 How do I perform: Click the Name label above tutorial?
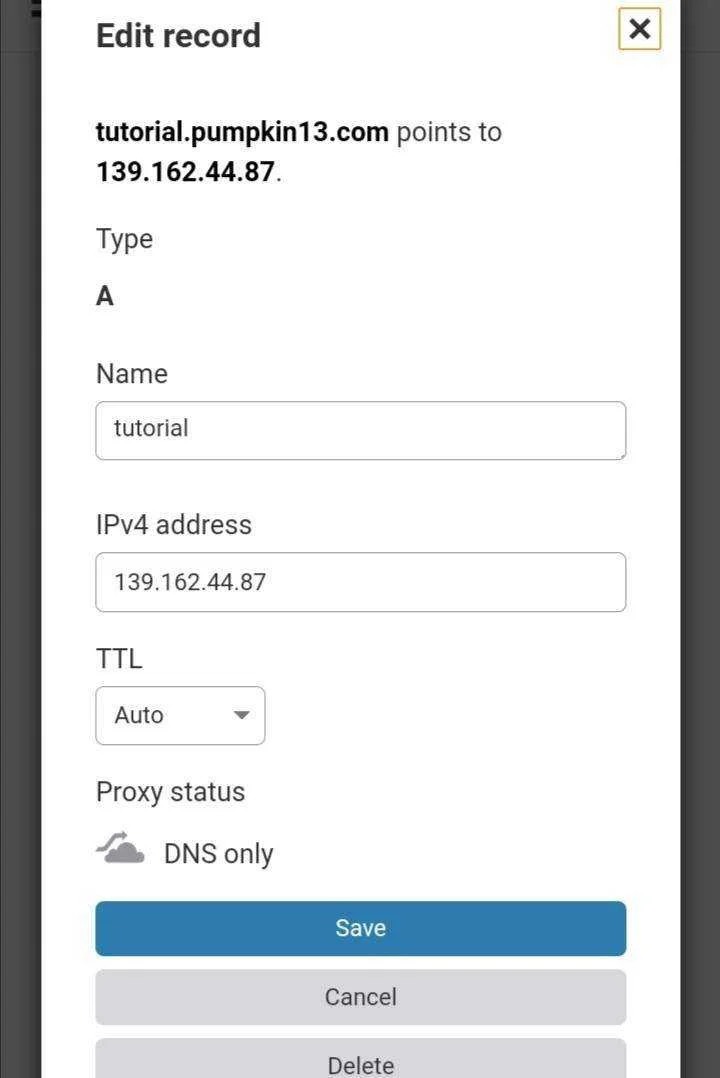(x=132, y=374)
